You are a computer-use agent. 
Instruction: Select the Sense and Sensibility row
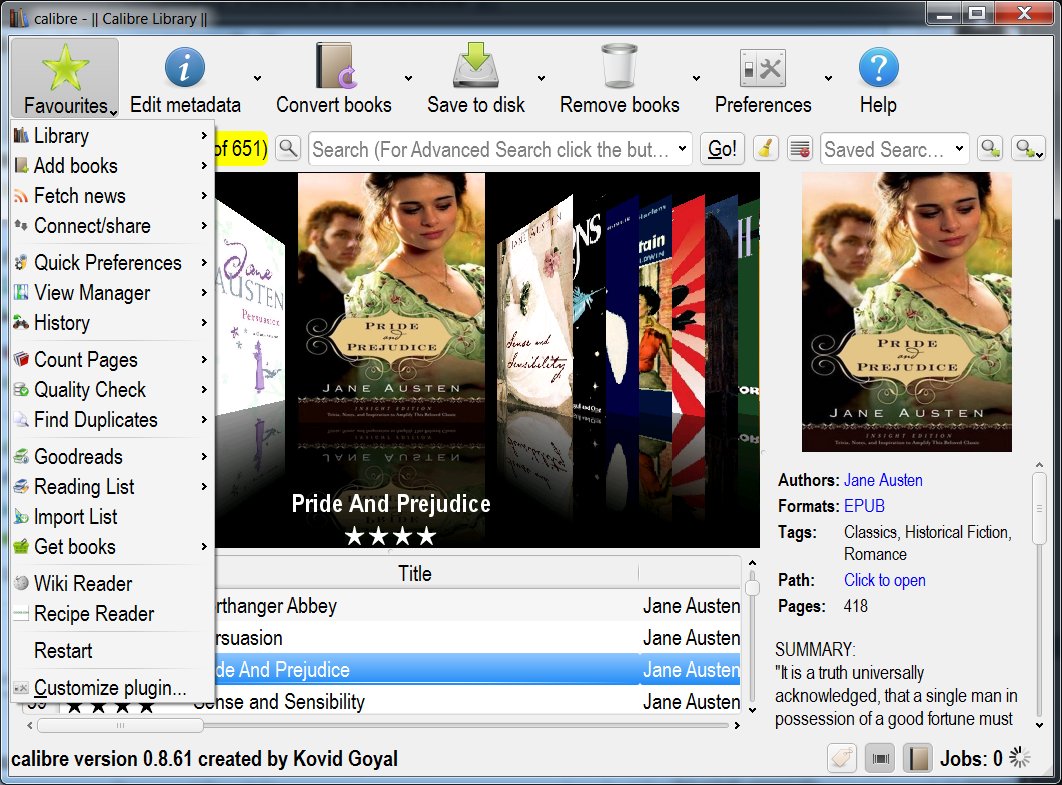pos(467,701)
